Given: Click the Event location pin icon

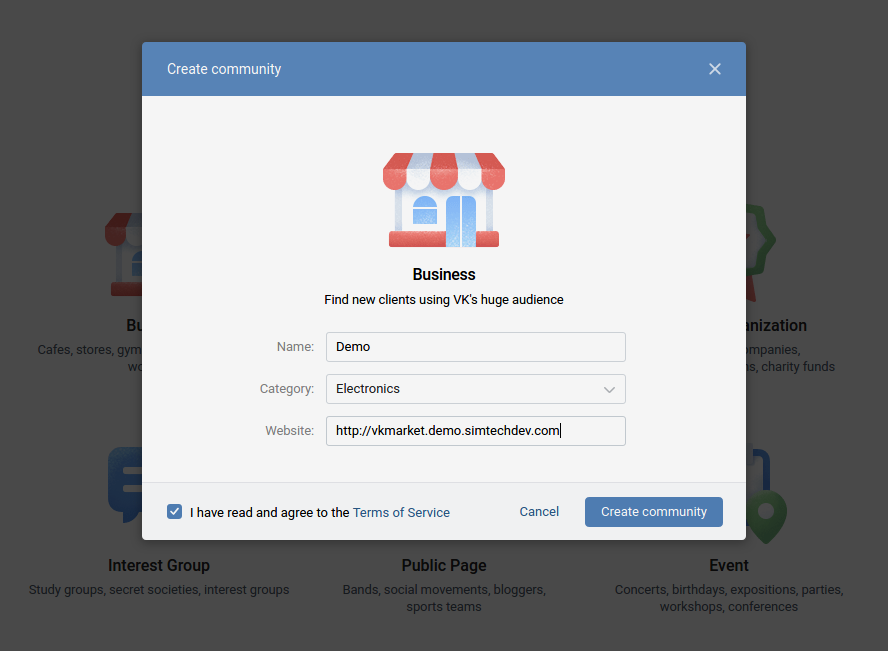Looking at the screenshot, I should tap(766, 516).
